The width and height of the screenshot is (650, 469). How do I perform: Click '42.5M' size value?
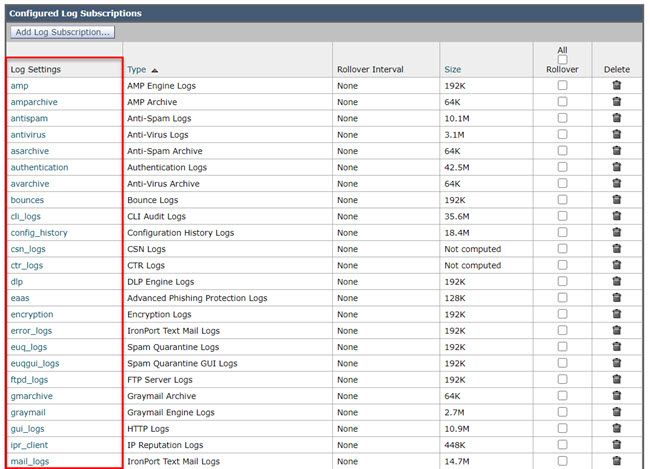[x=457, y=168]
